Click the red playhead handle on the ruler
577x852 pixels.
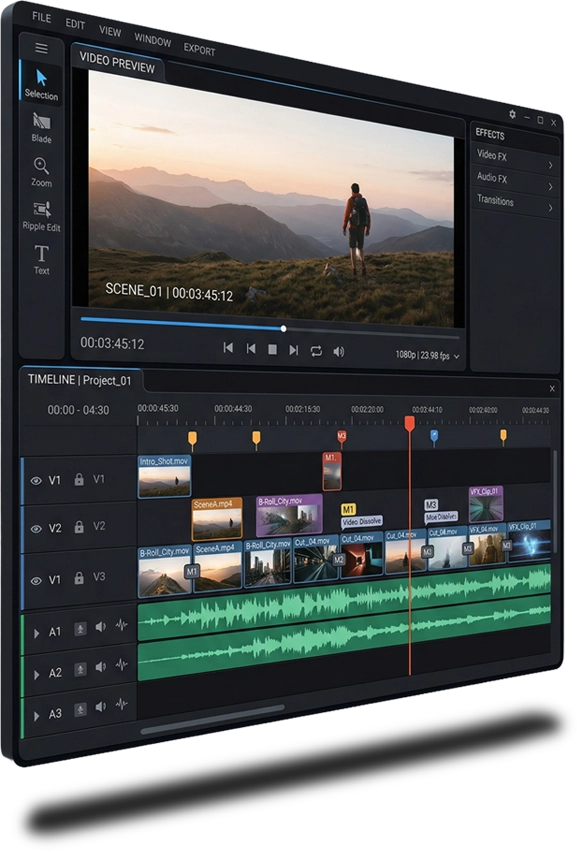410,423
